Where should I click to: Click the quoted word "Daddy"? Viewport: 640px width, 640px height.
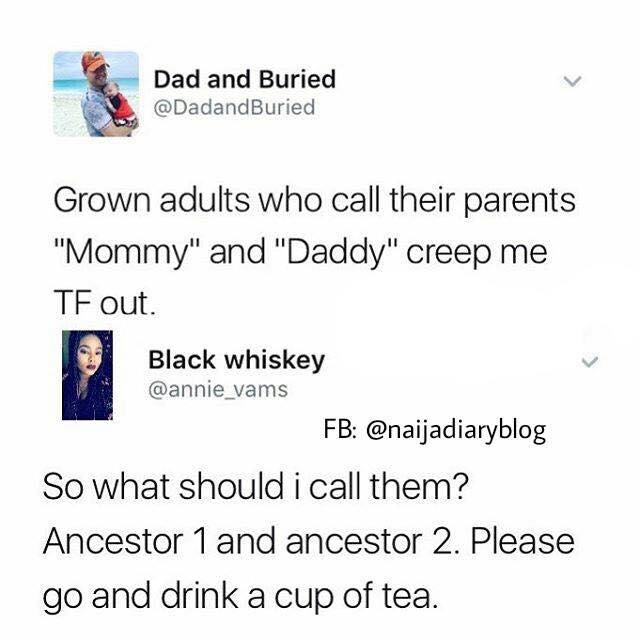[336, 252]
